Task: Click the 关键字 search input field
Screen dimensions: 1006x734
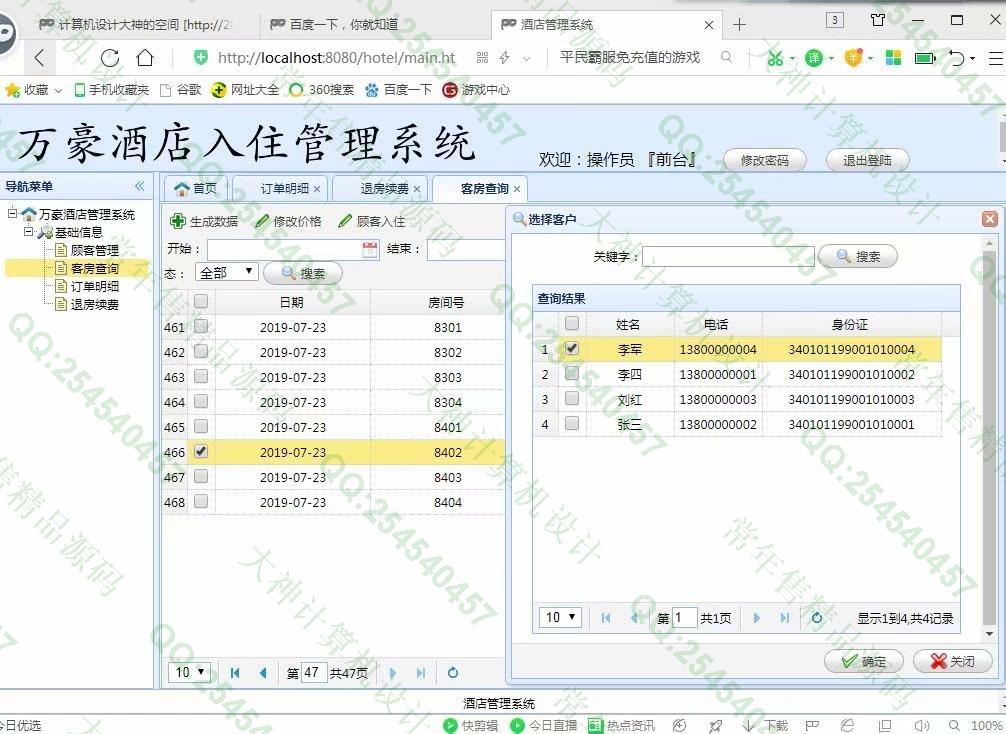Action: [727, 257]
